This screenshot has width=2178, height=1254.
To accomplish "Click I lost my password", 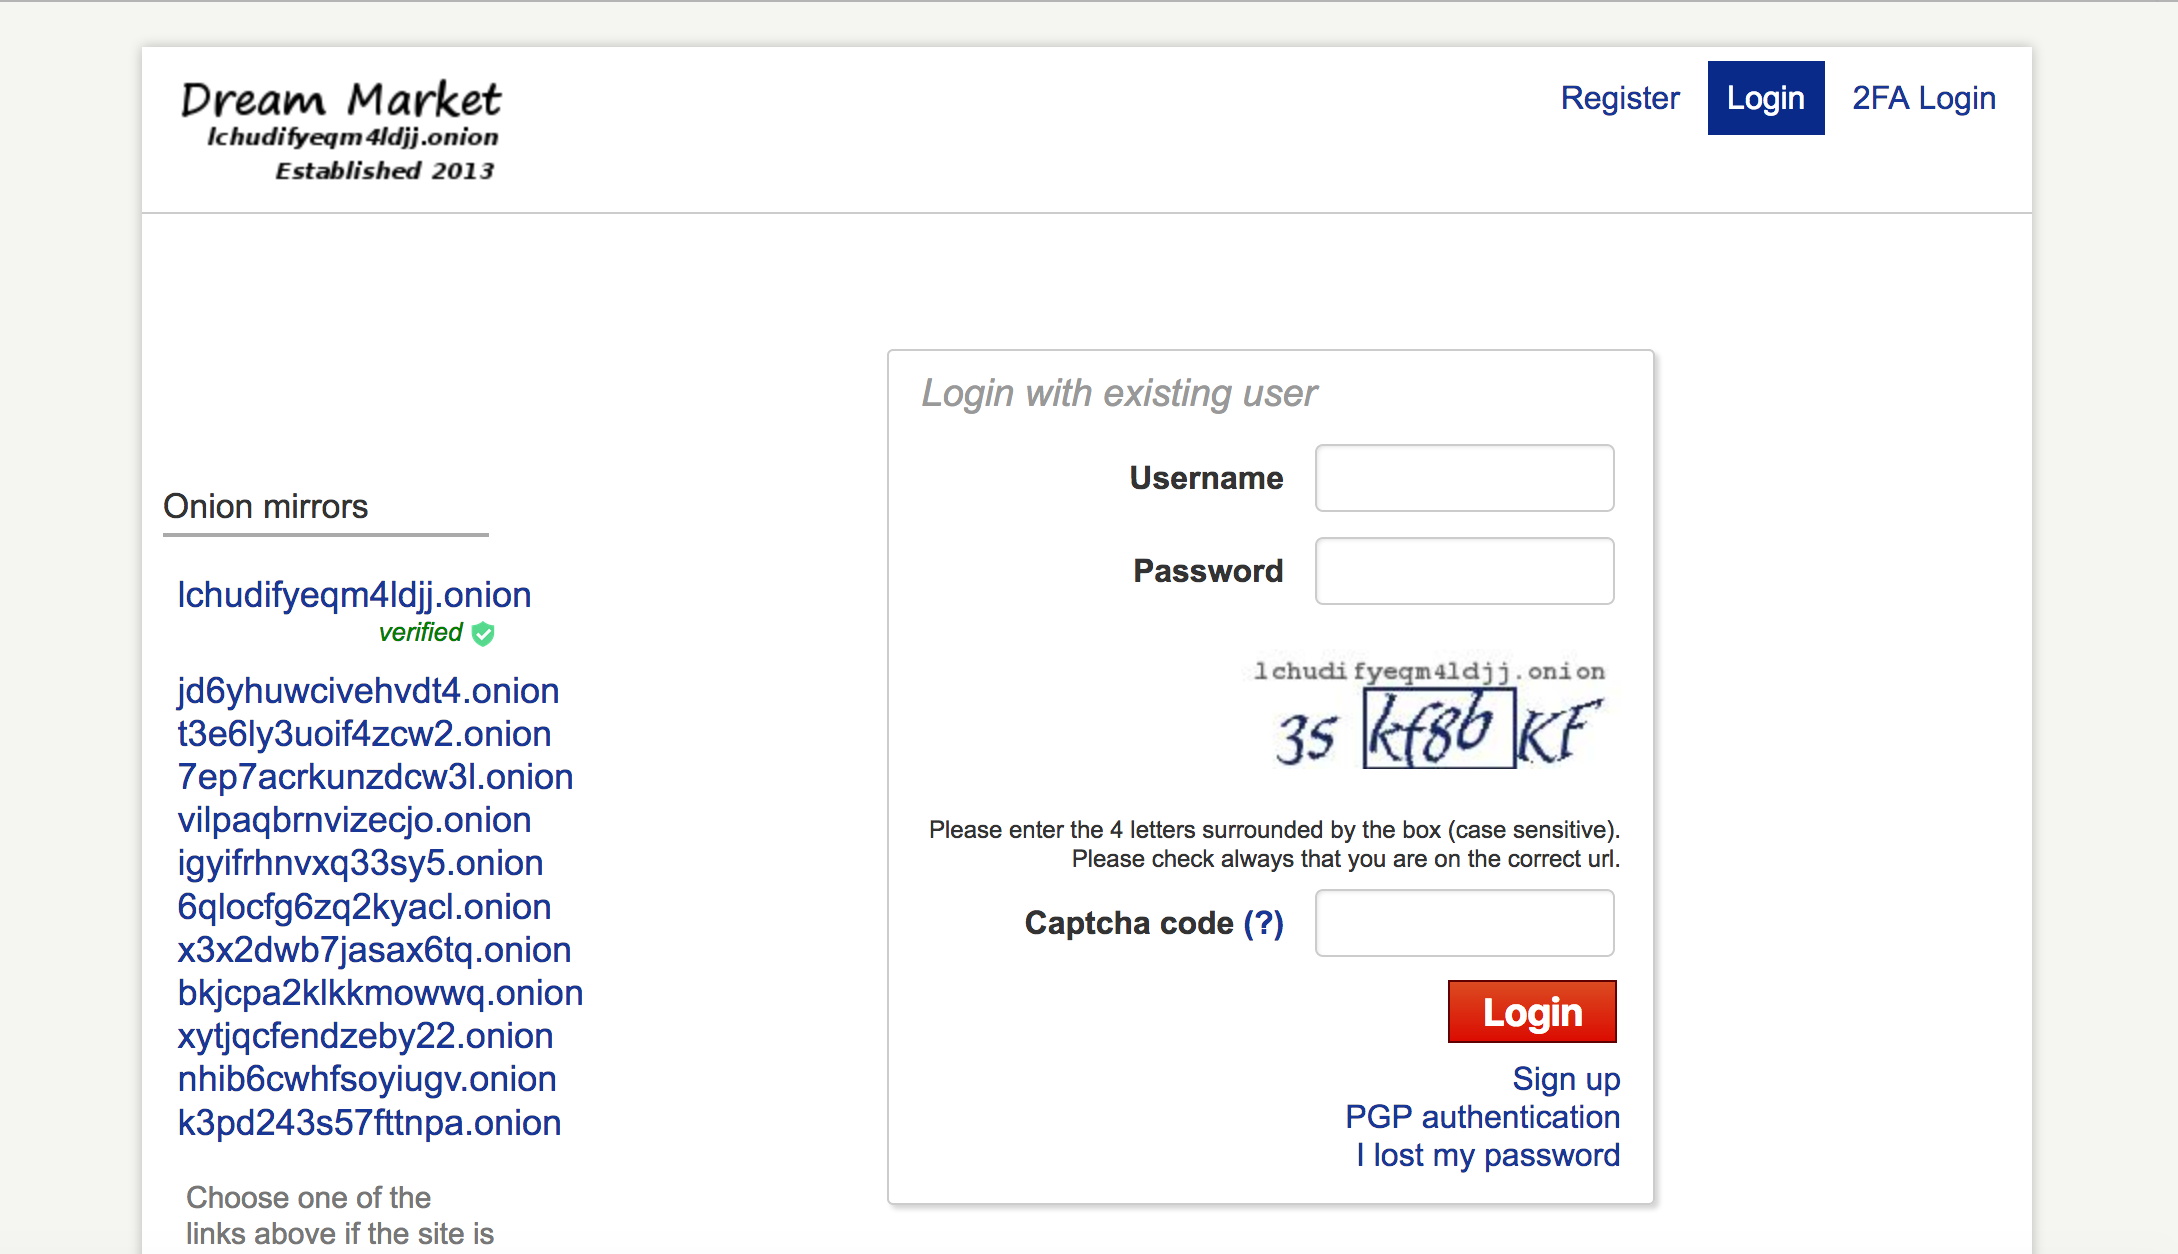I will click(1487, 1155).
